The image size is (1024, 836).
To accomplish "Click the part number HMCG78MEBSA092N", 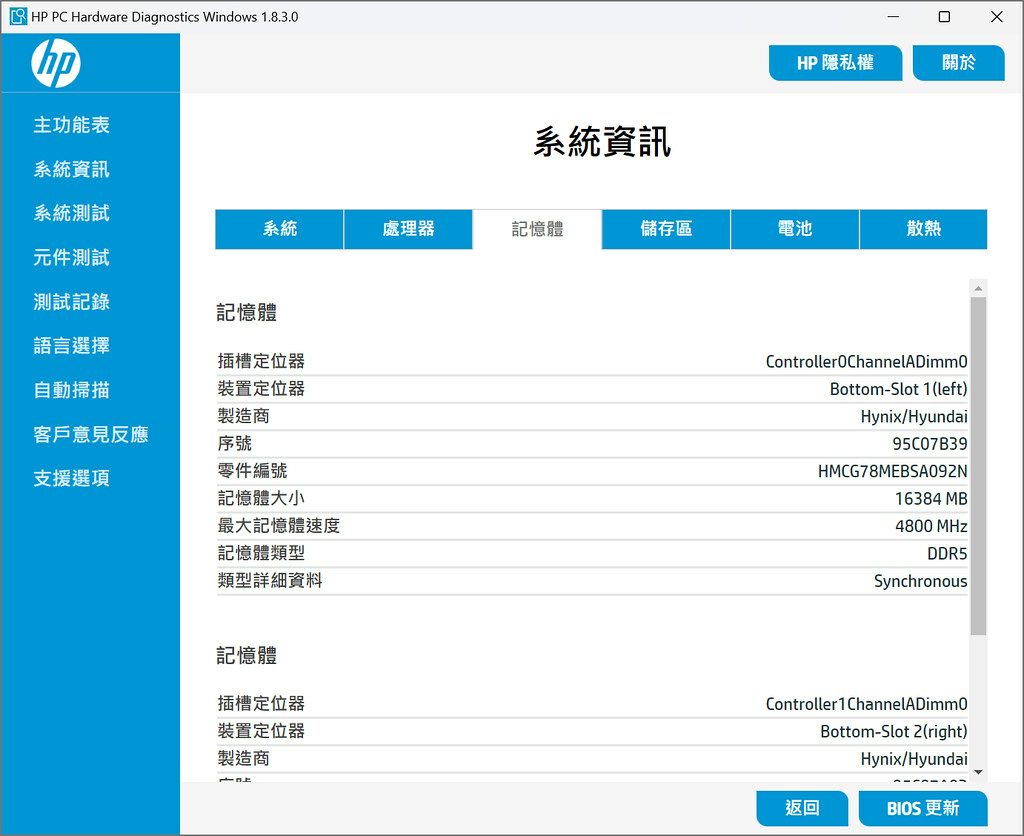I will pos(893,472).
